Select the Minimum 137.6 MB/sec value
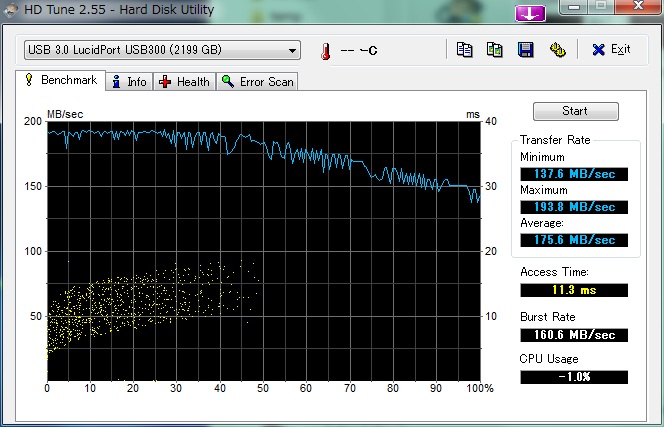 [x=574, y=174]
